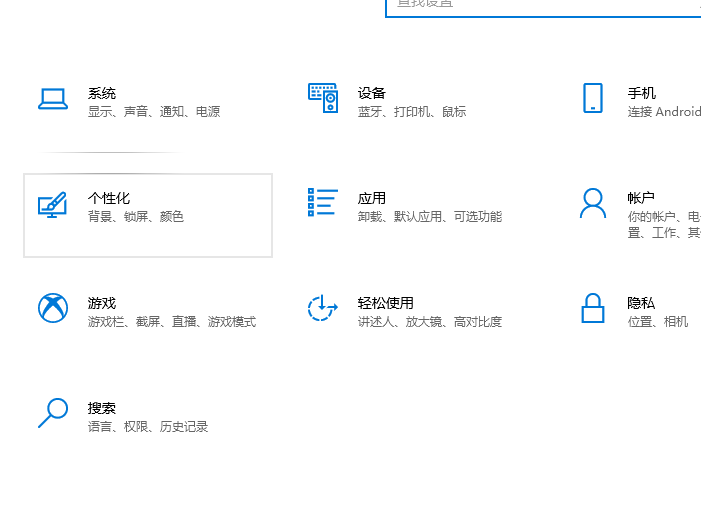
Task: Click the 系统 laptop icon
Action: coord(52,99)
